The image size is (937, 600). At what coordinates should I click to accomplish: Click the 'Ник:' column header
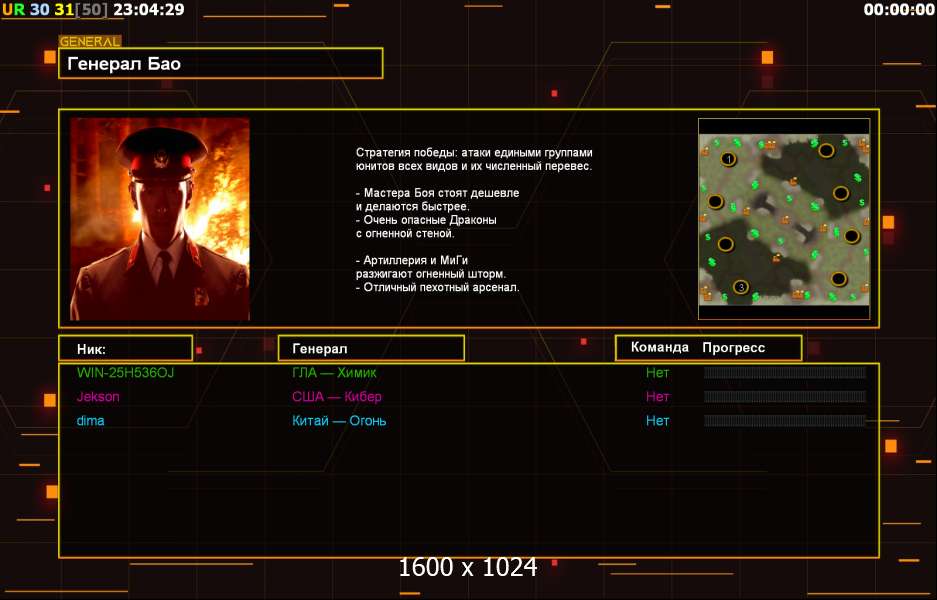point(125,348)
